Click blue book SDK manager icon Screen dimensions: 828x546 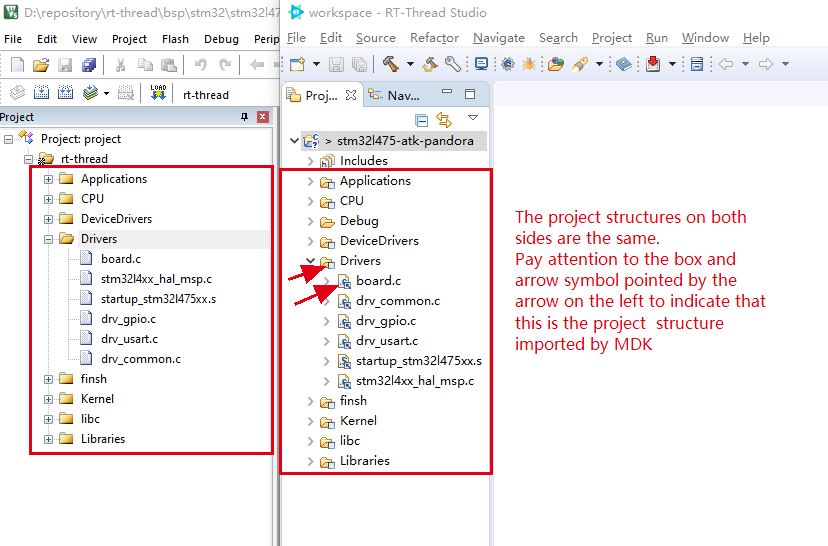tap(624, 64)
